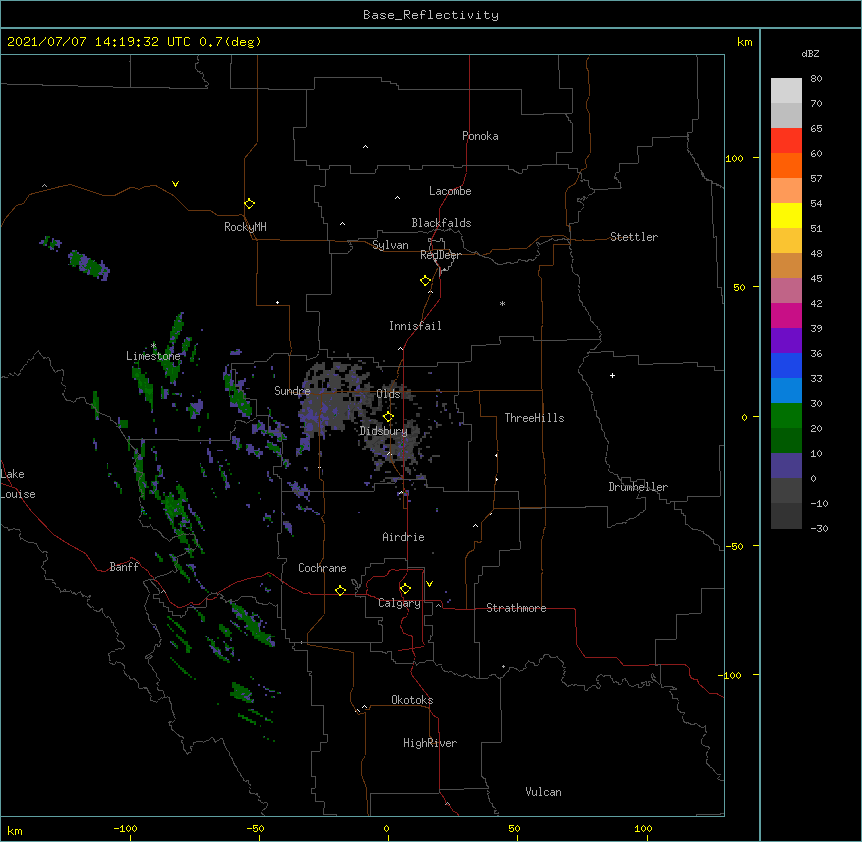Click the Stettler label
Image resolution: width=862 pixels, height=842 pixels.
point(634,237)
